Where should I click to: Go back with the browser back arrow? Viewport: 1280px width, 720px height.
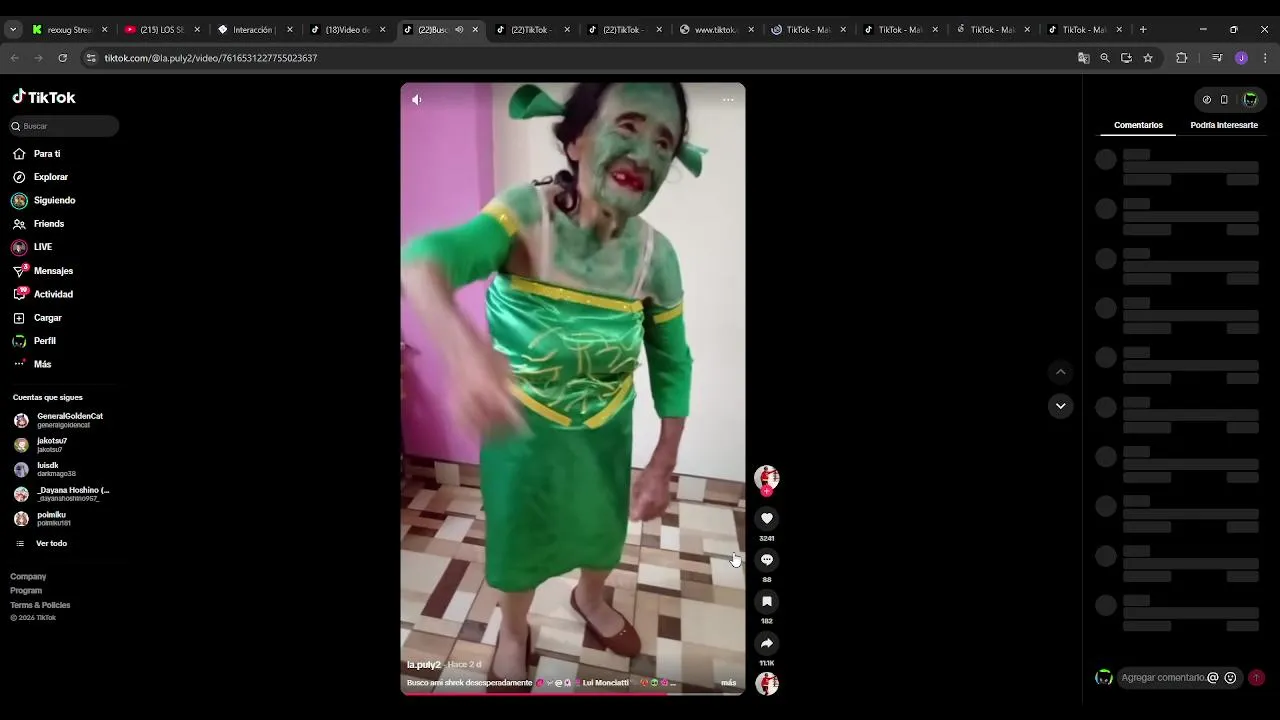[15, 58]
